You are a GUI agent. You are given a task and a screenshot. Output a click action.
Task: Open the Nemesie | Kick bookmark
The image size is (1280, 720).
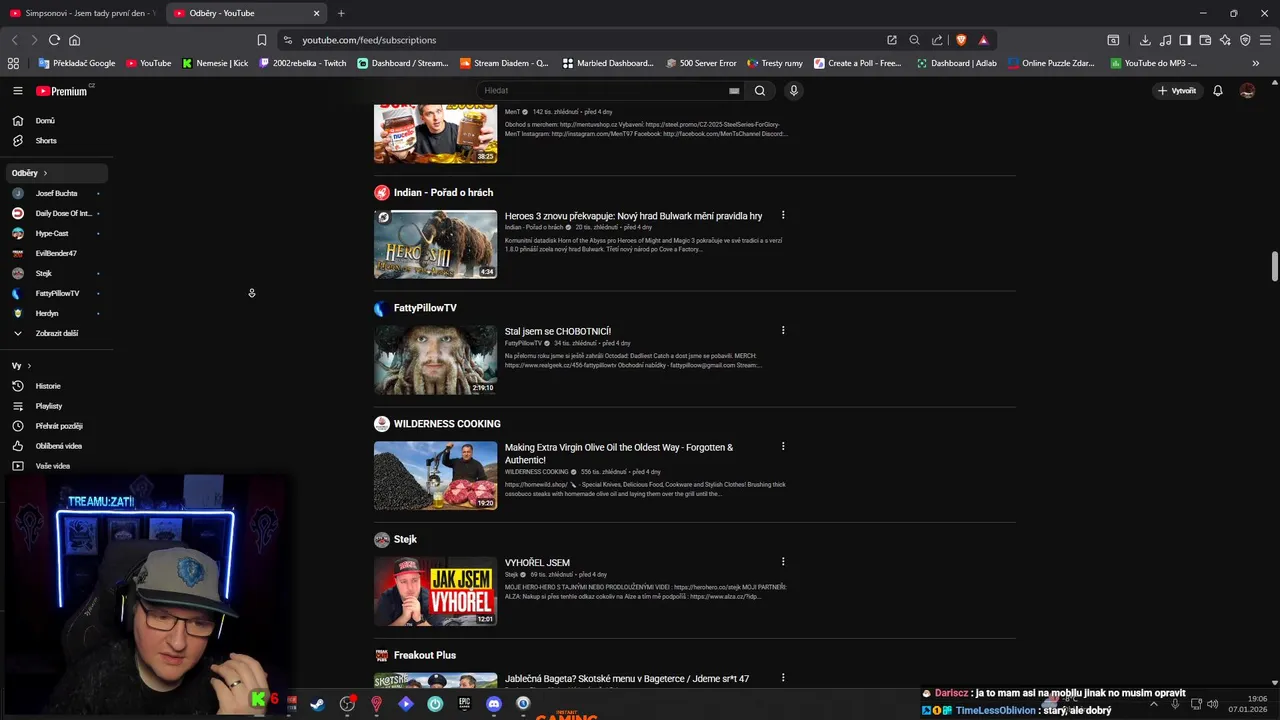tap(216, 63)
